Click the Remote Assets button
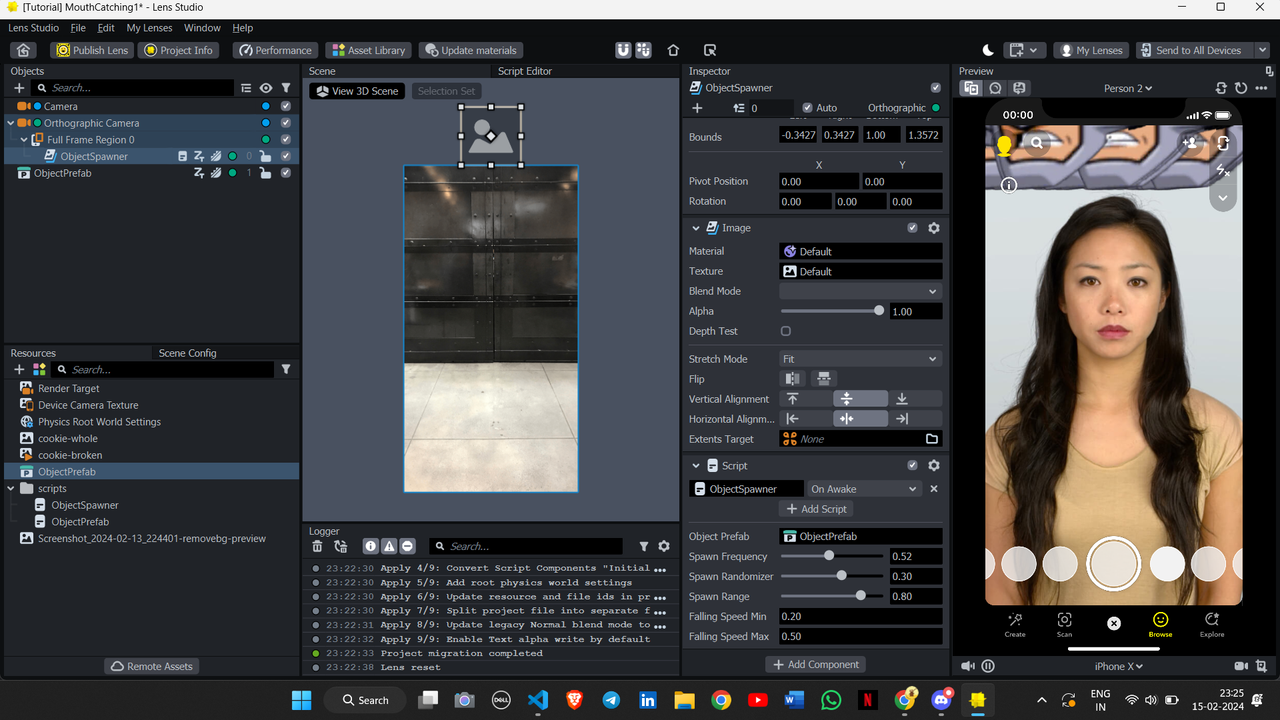The width and height of the screenshot is (1280, 720). pos(152,666)
